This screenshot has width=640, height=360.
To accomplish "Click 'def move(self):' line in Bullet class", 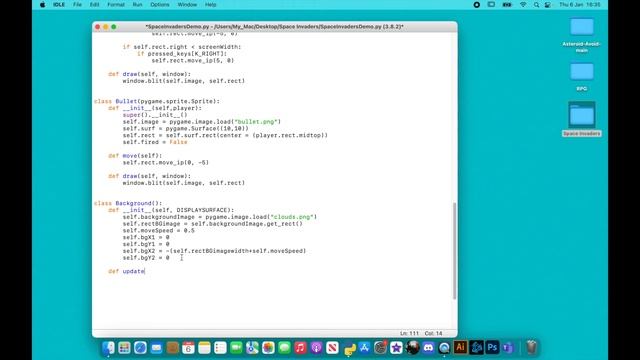I will (x=135, y=156).
